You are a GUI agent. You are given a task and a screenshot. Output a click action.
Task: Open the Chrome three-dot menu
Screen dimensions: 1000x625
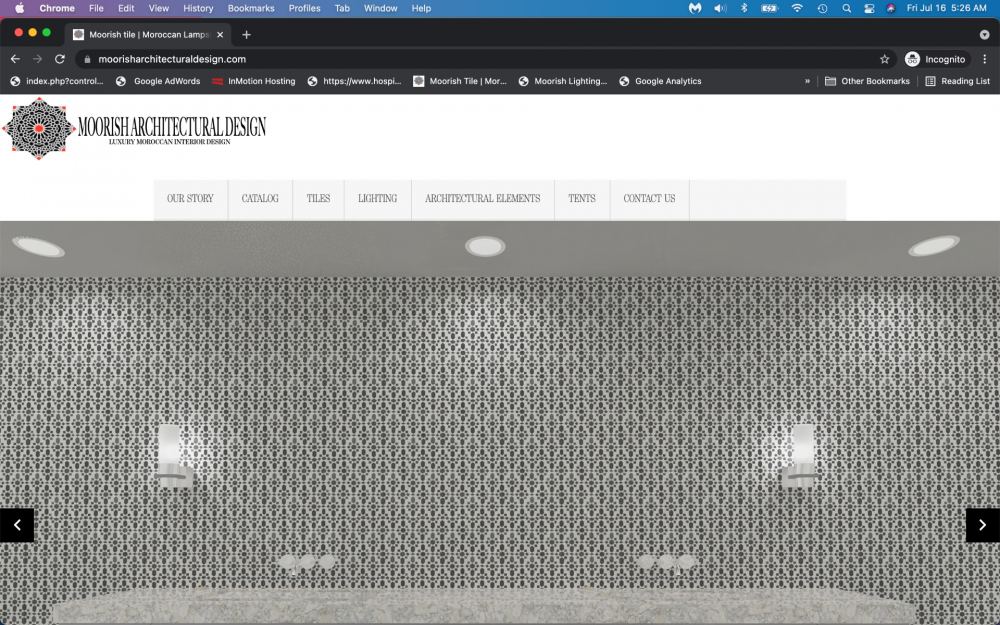tap(985, 58)
